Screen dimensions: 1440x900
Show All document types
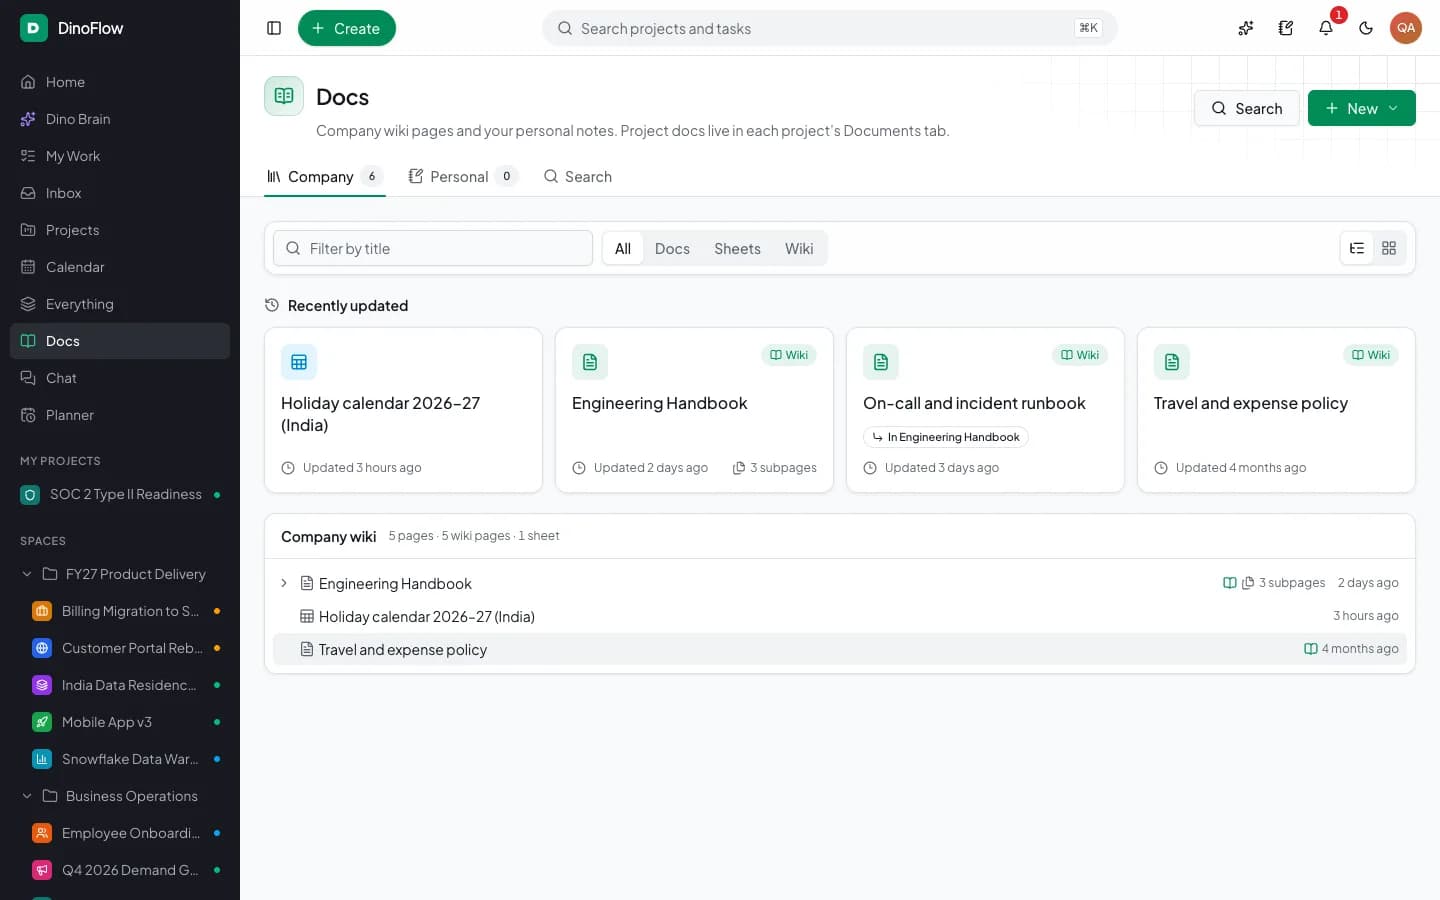(x=623, y=249)
